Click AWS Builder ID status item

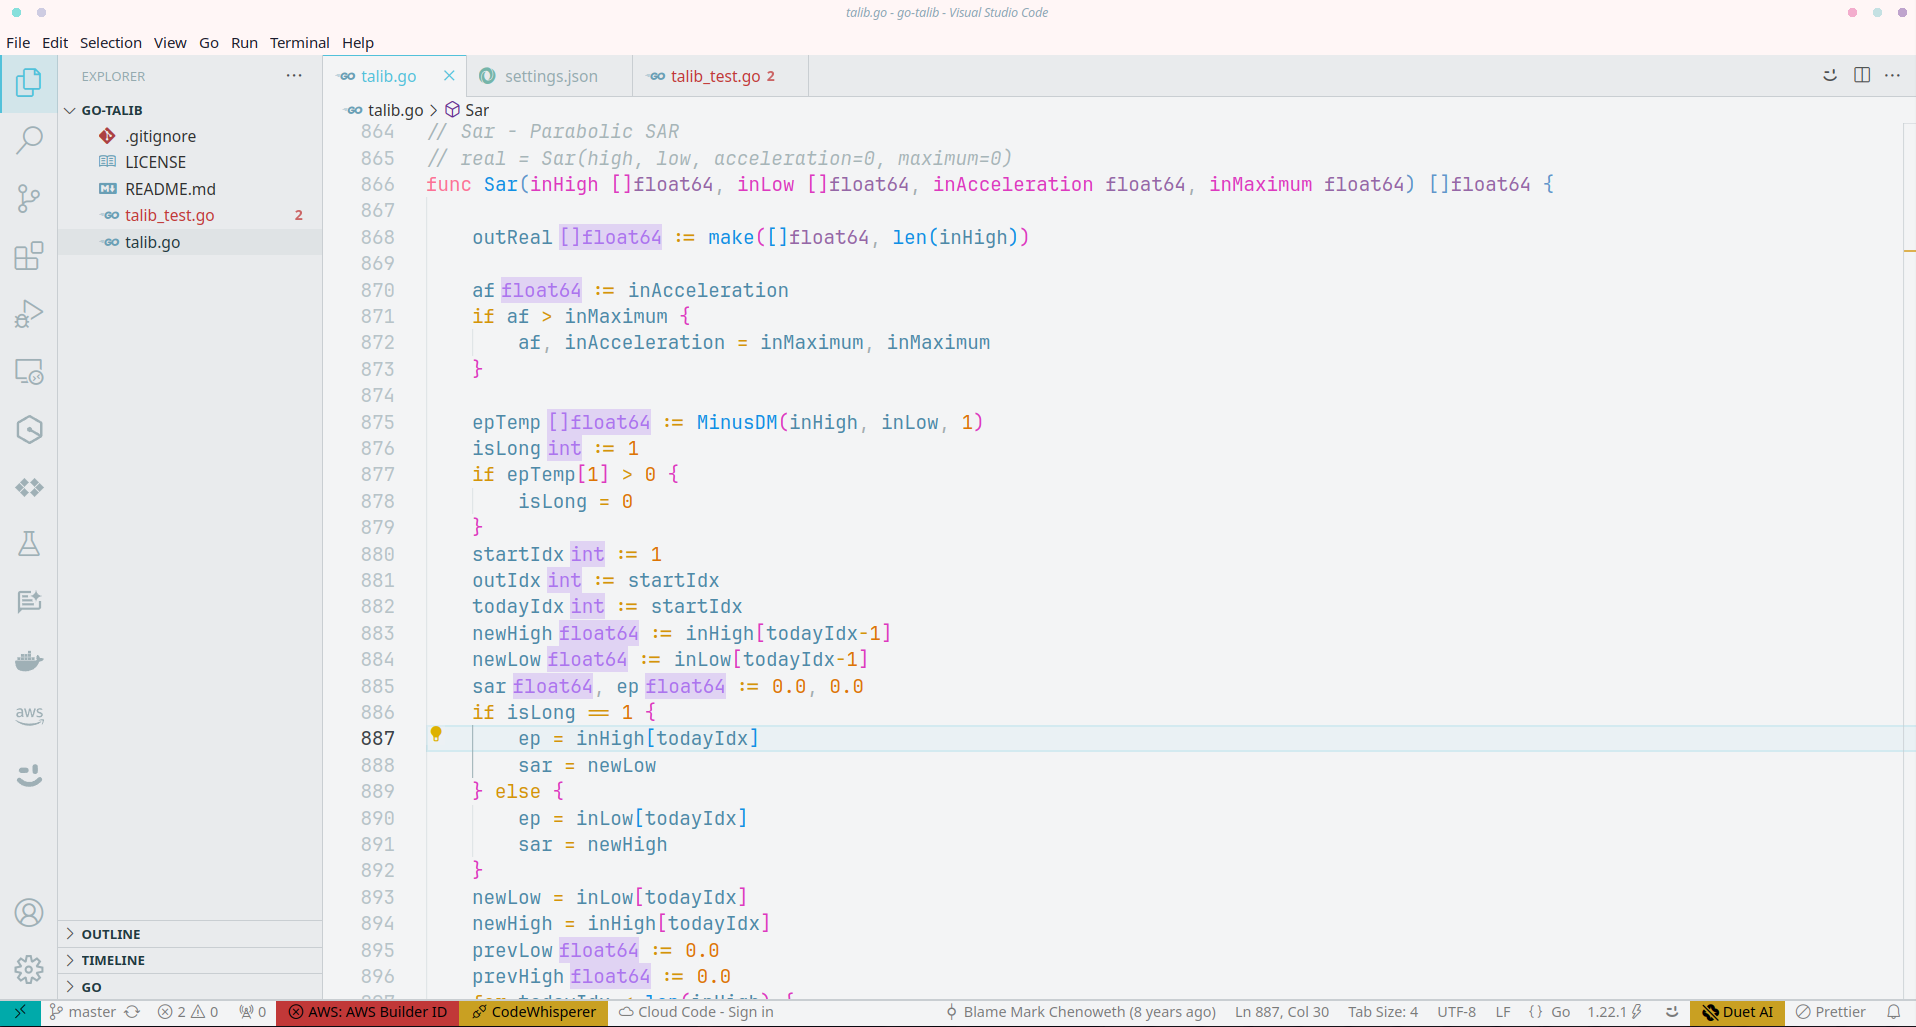point(368,1012)
